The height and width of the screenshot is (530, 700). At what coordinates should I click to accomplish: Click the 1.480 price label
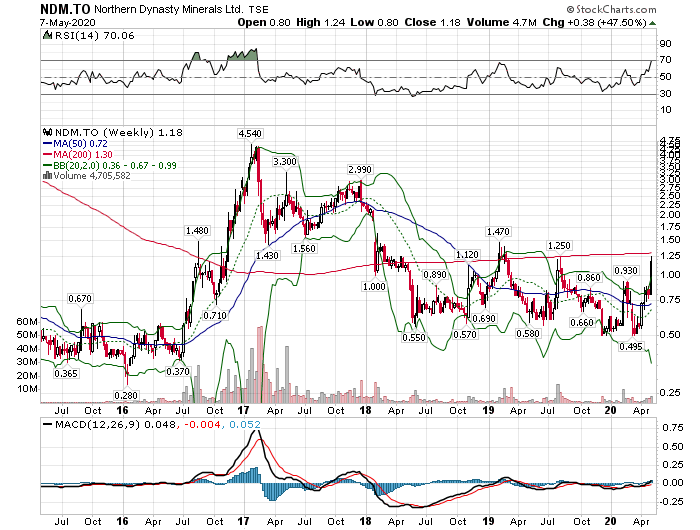coord(197,231)
